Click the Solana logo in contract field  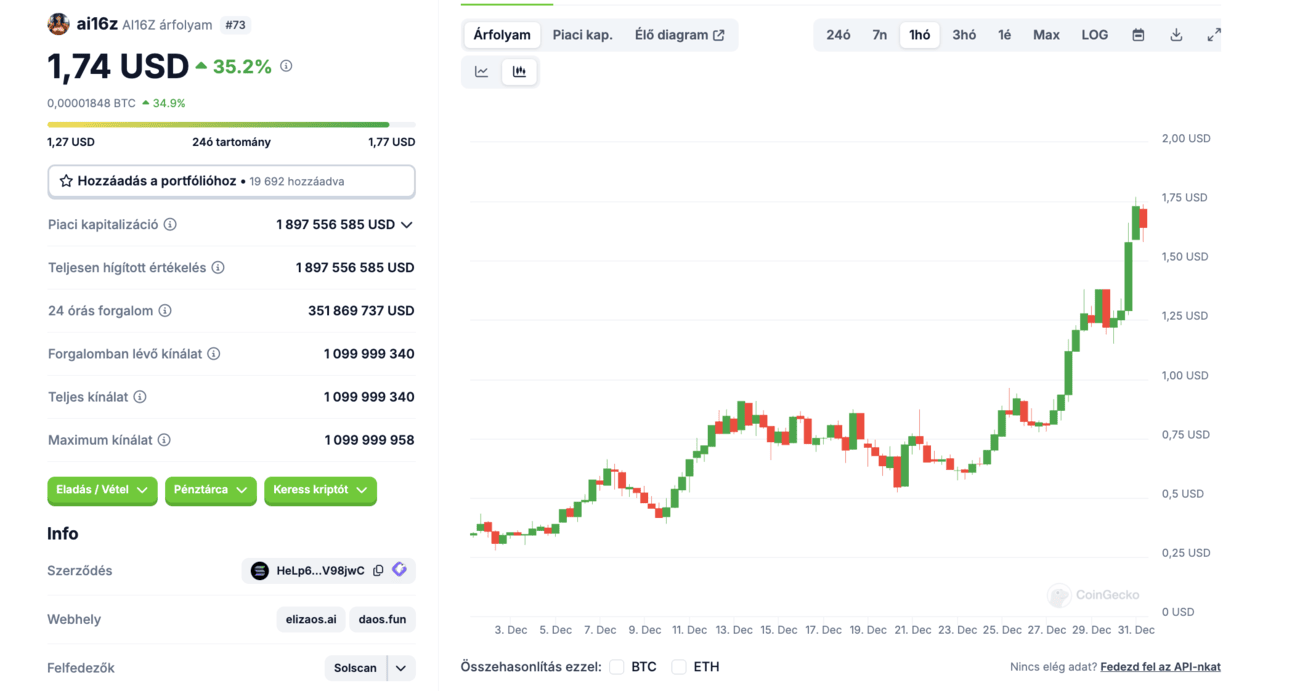click(260, 570)
